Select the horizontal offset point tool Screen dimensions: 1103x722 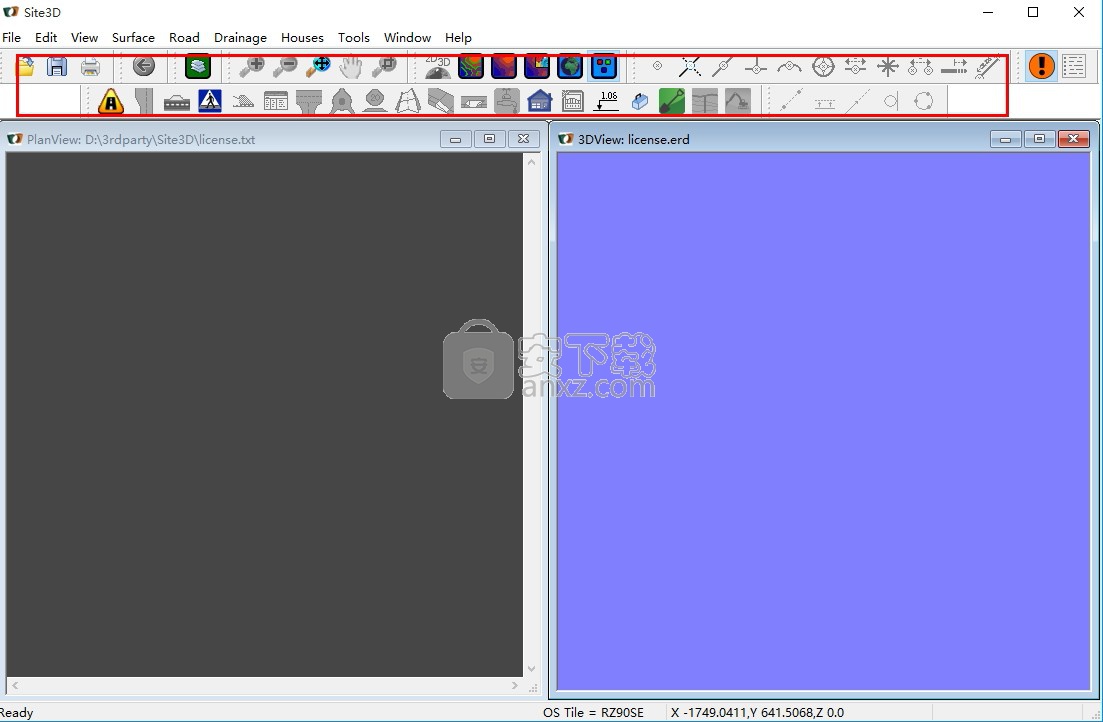[x=855, y=67]
